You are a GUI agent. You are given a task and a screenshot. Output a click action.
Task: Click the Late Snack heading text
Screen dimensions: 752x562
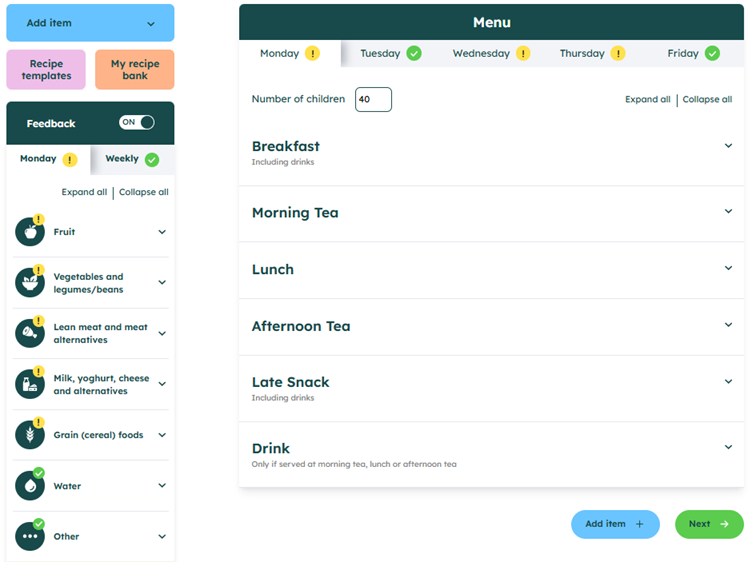(x=291, y=382)
